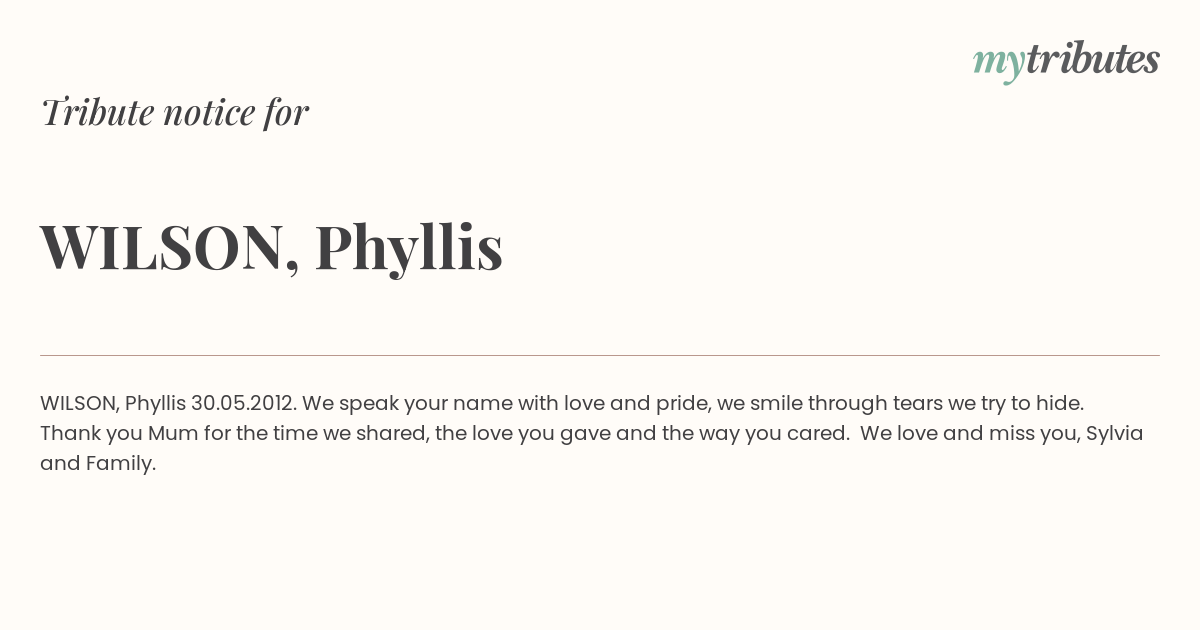This screenshot has width=1200, height=630.
Task: Click "WILSON, Phyllis" in the body text
Action: pyautogui.click(x=113, y=404)
